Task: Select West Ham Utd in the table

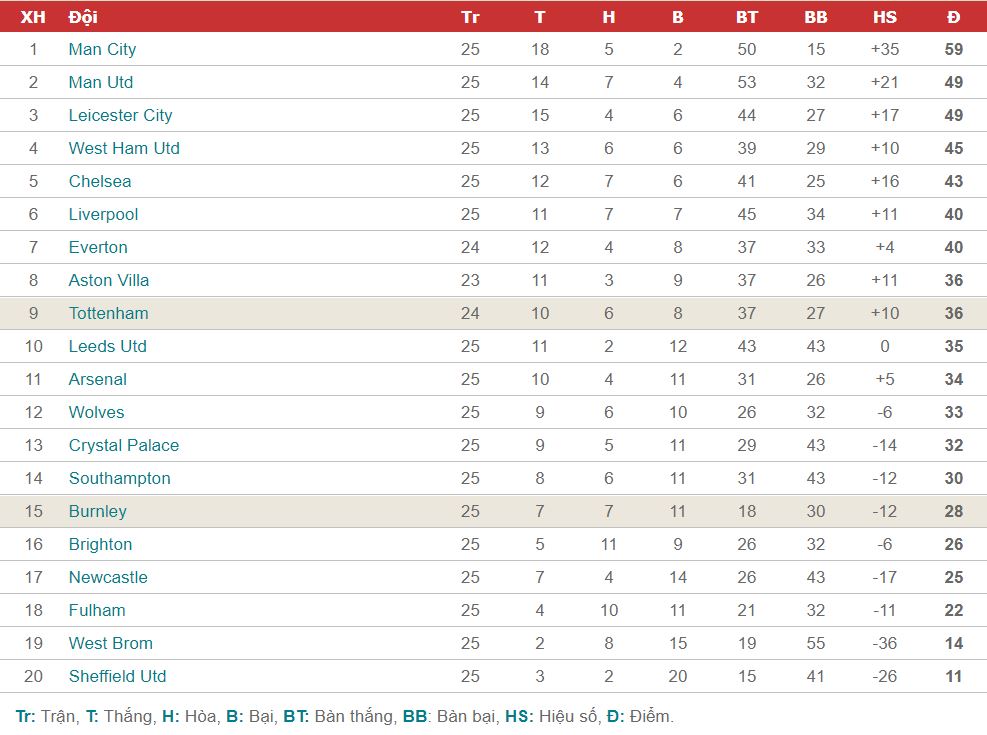Action: pos(124,148)
